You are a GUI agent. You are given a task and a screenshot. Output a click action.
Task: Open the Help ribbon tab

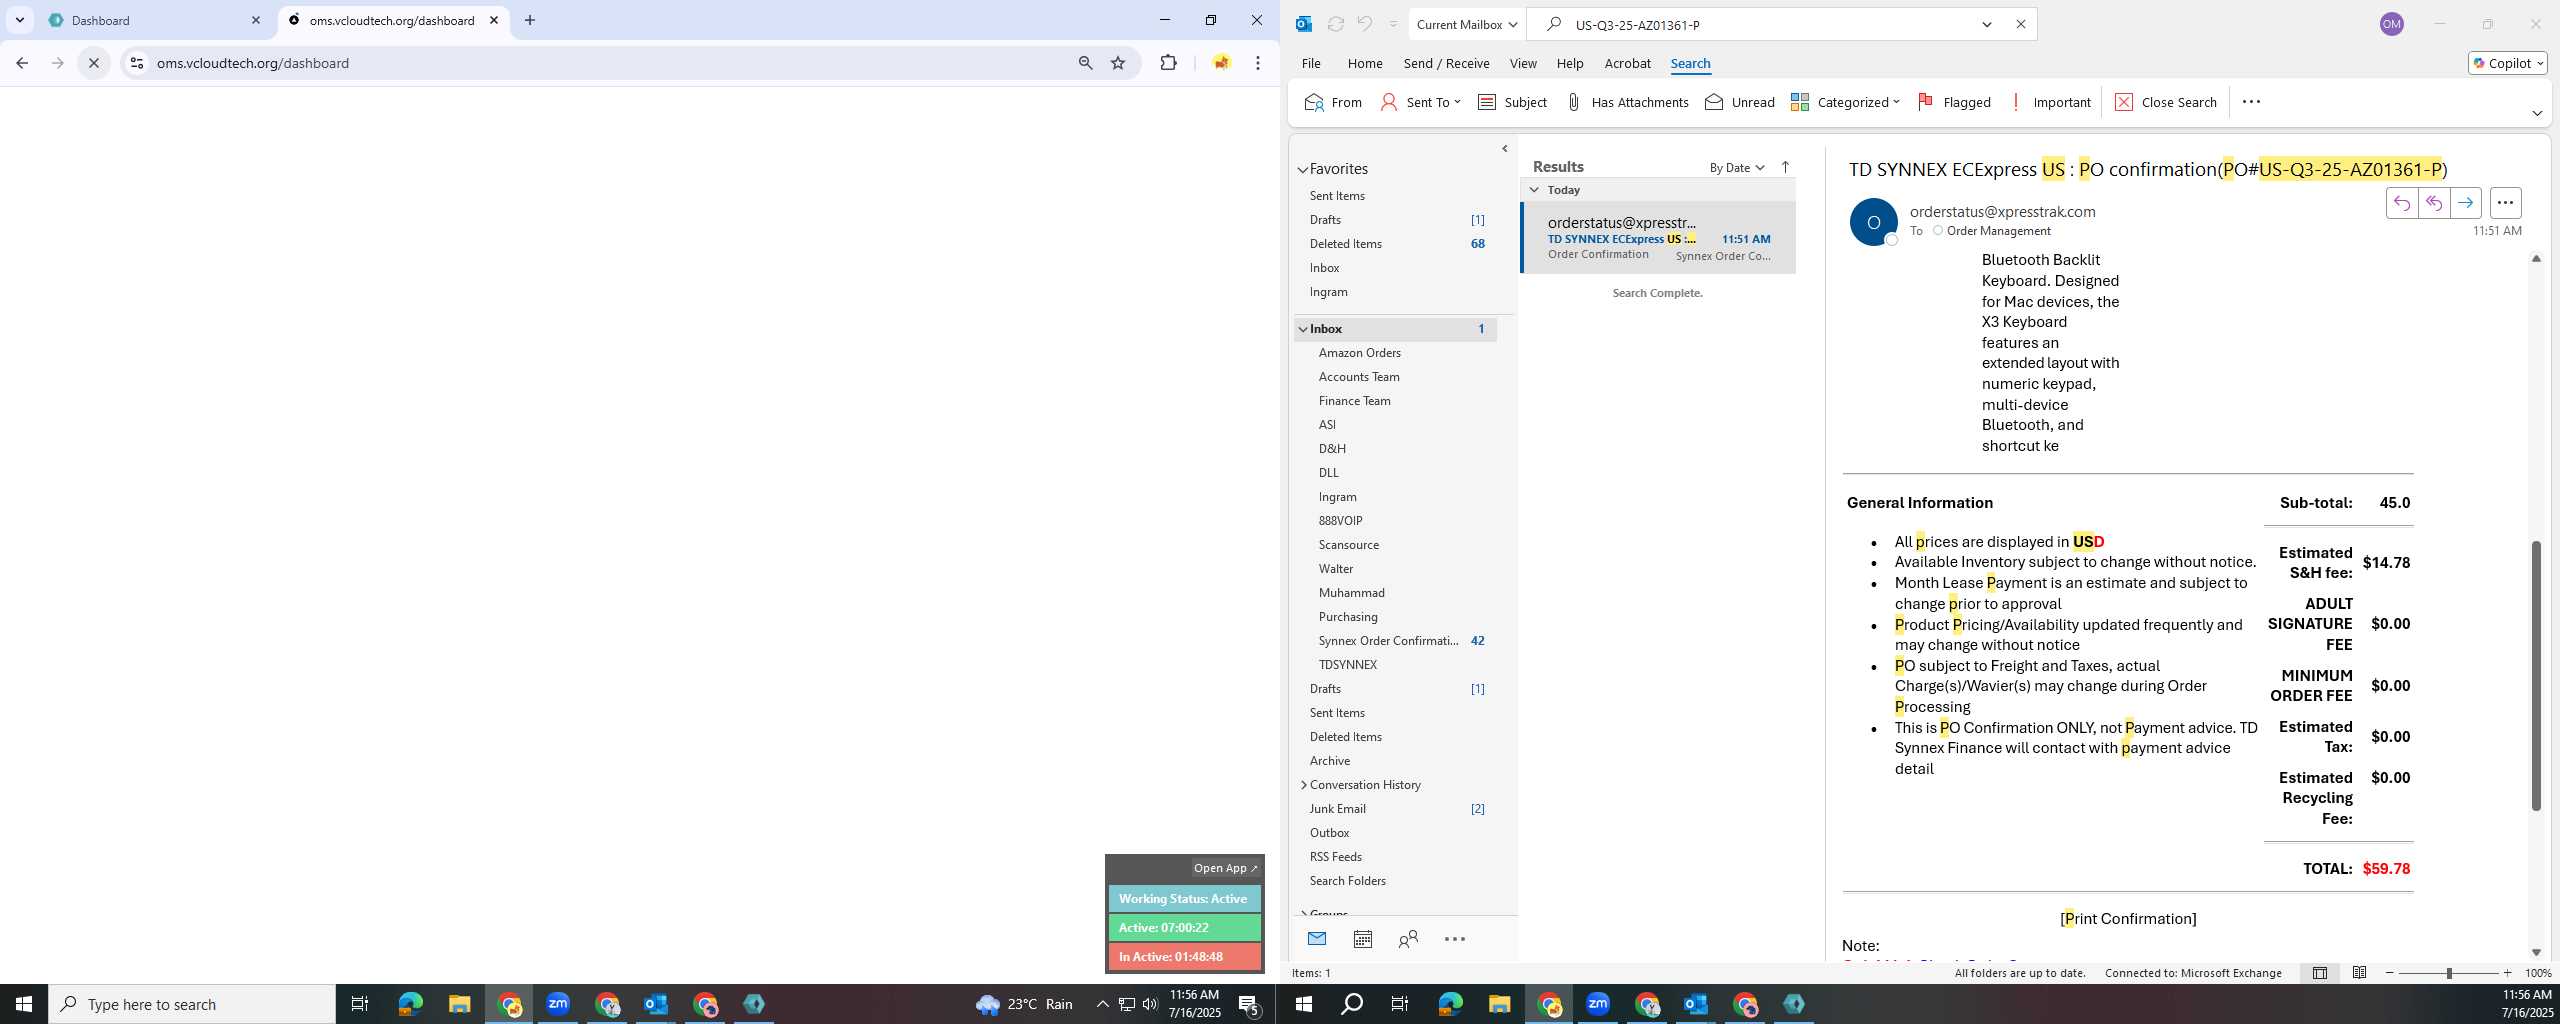[x=1569, y=63]
